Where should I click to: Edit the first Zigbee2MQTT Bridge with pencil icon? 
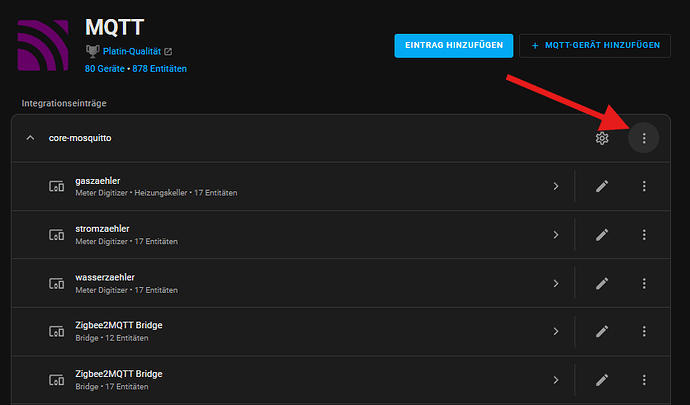pos(602,331)
